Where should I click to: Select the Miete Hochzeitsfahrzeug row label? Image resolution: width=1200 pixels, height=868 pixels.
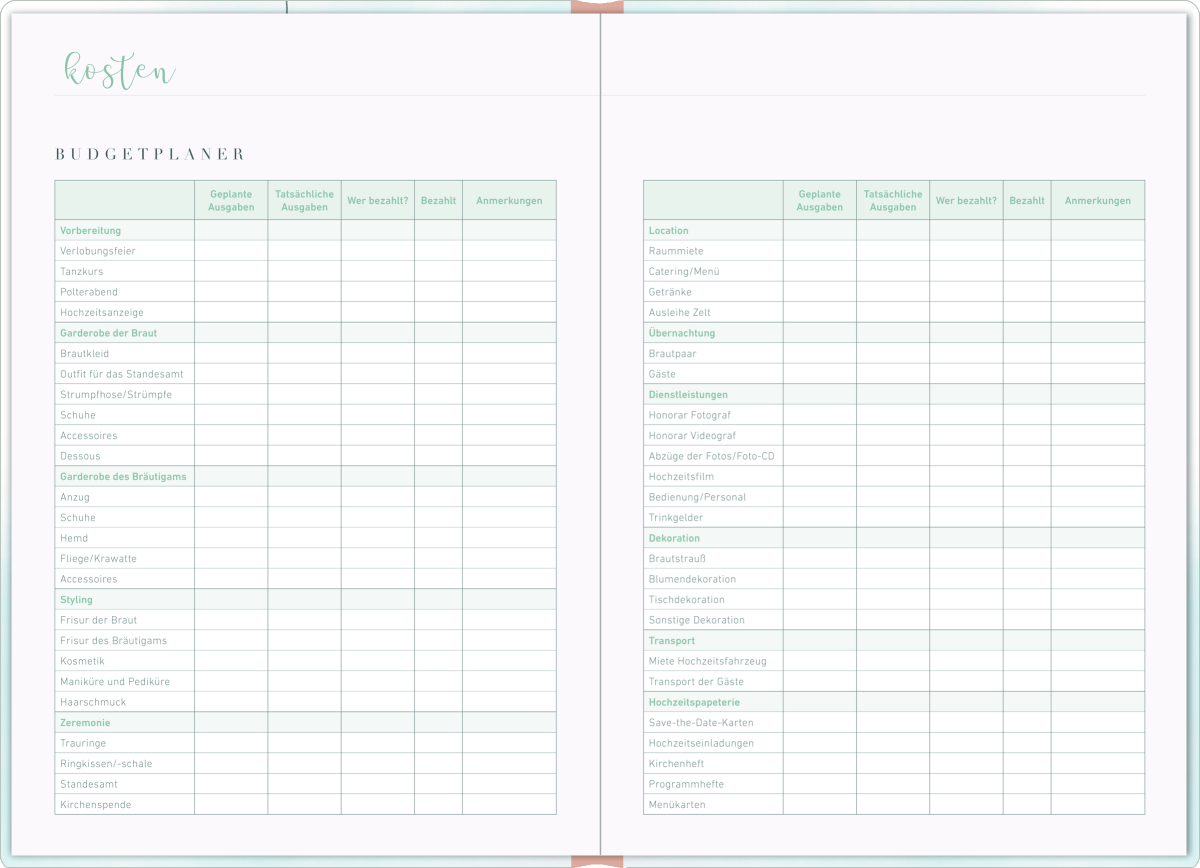coord(708,661)
